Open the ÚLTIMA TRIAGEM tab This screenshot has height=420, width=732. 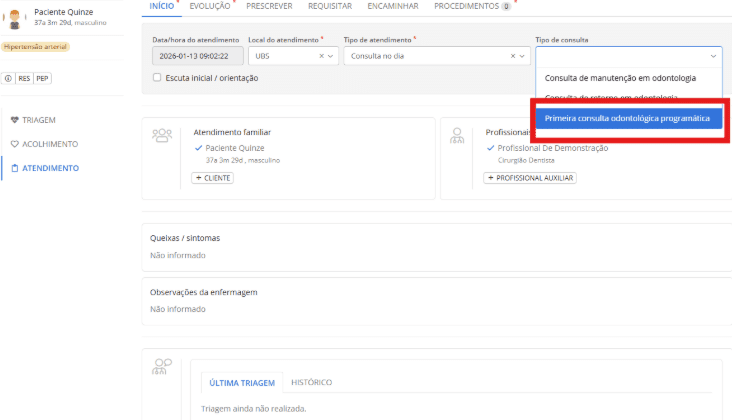(x=242, y=383)
